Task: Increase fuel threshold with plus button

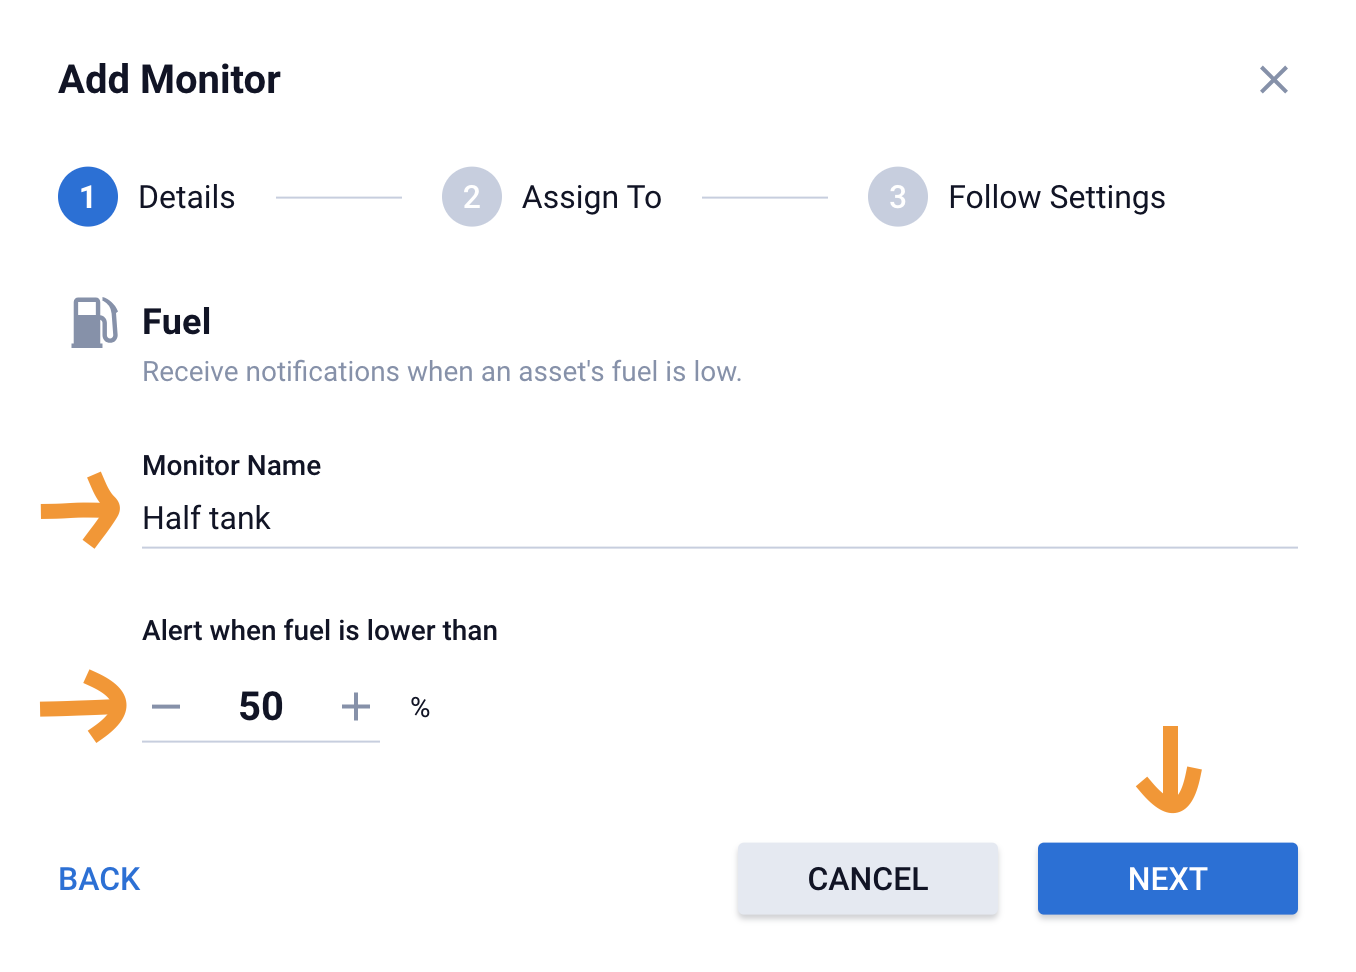Action: [355, 707]
